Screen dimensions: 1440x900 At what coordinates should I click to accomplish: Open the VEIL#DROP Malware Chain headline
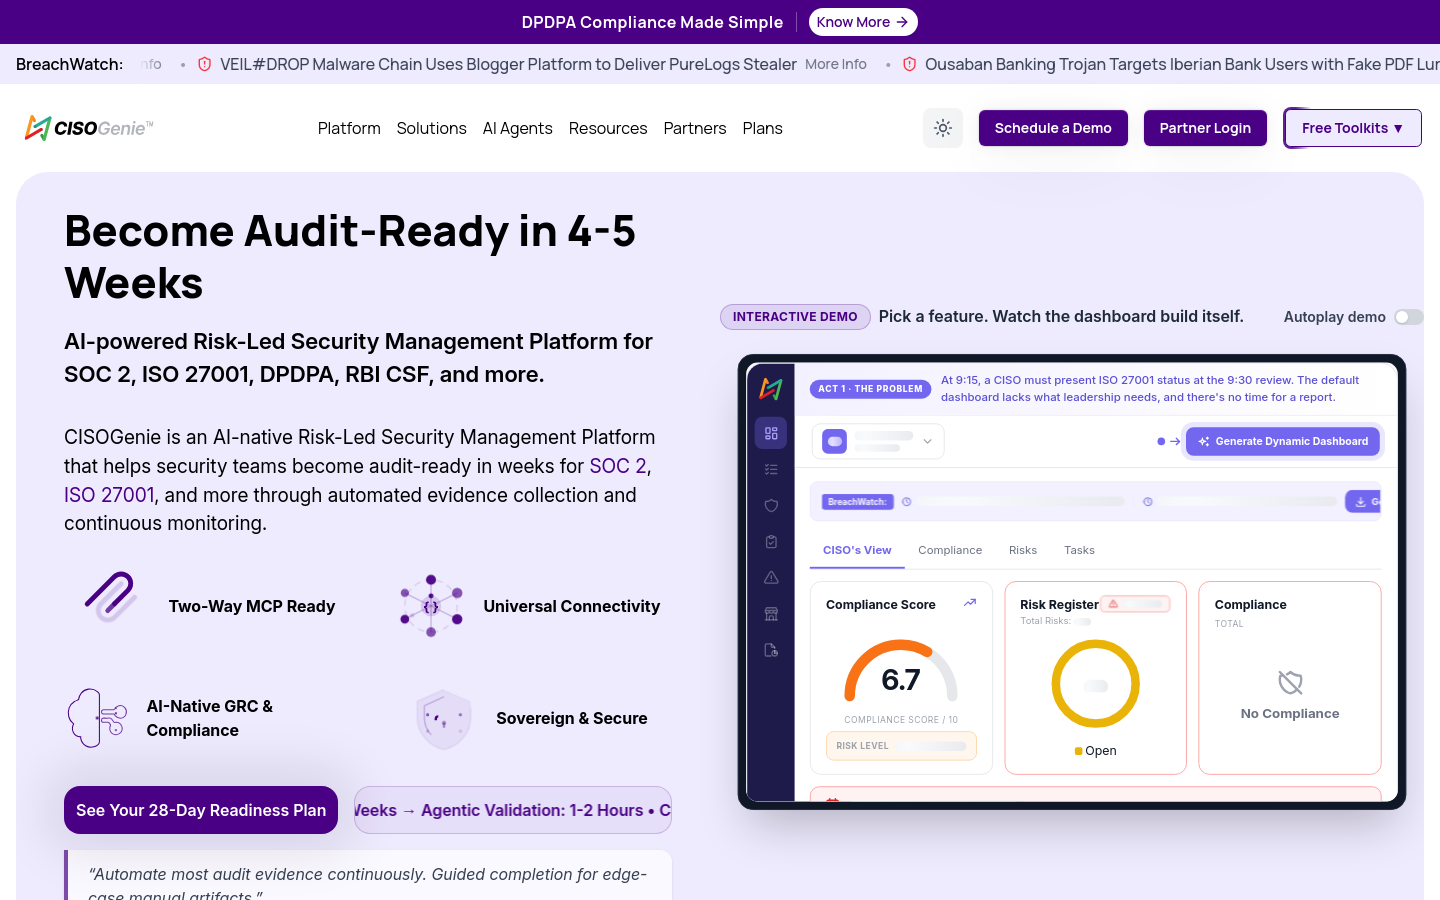pos(508,64)
